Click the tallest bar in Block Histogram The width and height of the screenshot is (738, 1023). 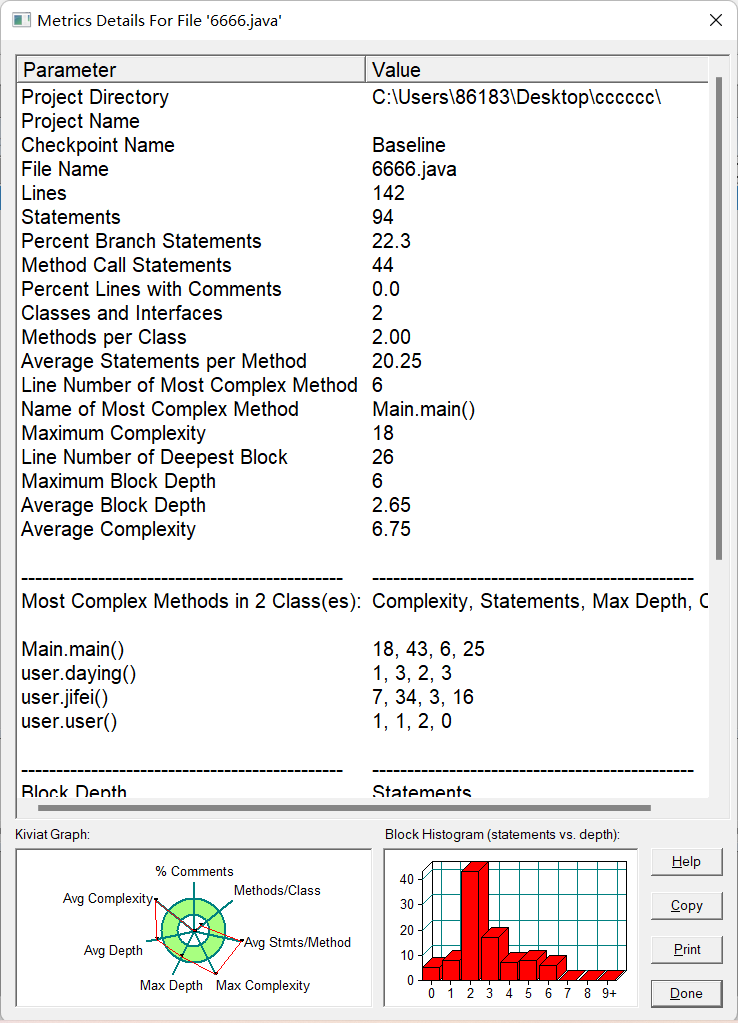click(474, 921)
